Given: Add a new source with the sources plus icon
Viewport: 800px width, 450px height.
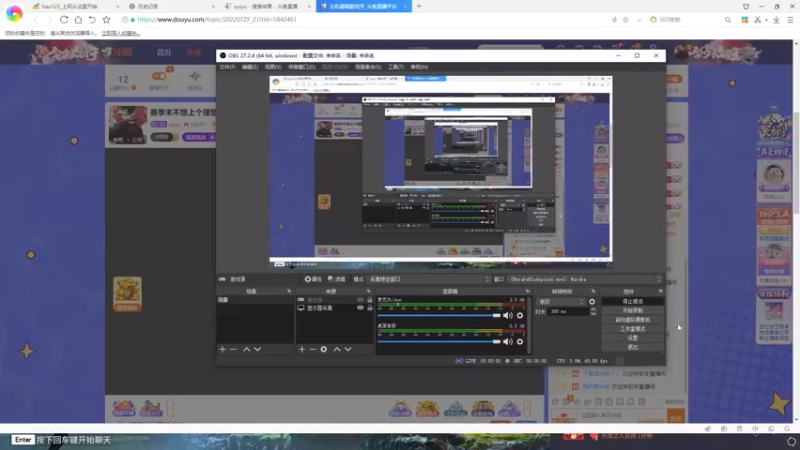Looking at the screenshot, I should click(302, 349).
